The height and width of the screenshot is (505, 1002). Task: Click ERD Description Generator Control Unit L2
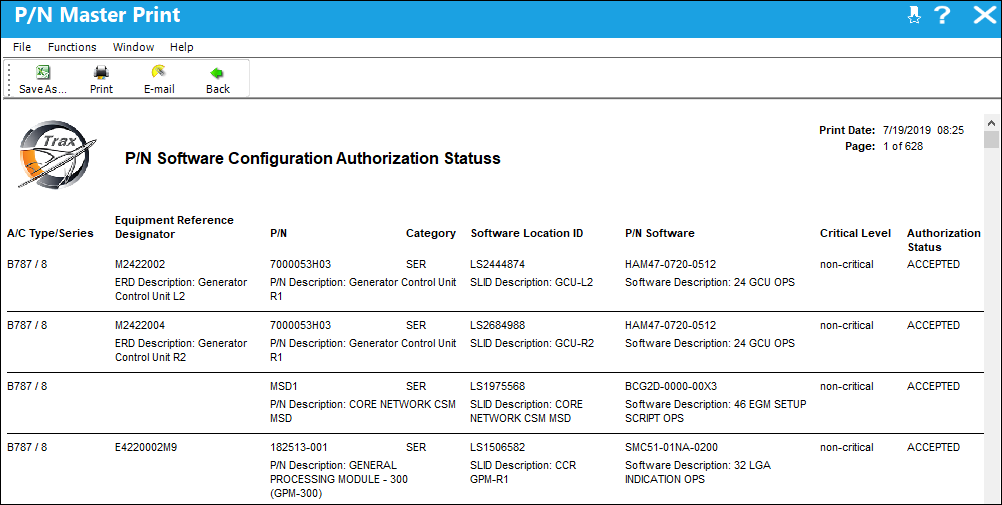(x=181, y=289)
